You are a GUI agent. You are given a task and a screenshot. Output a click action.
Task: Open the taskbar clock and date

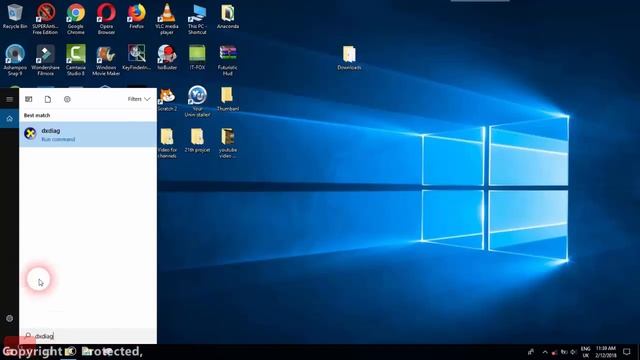[x=605, y=352]
